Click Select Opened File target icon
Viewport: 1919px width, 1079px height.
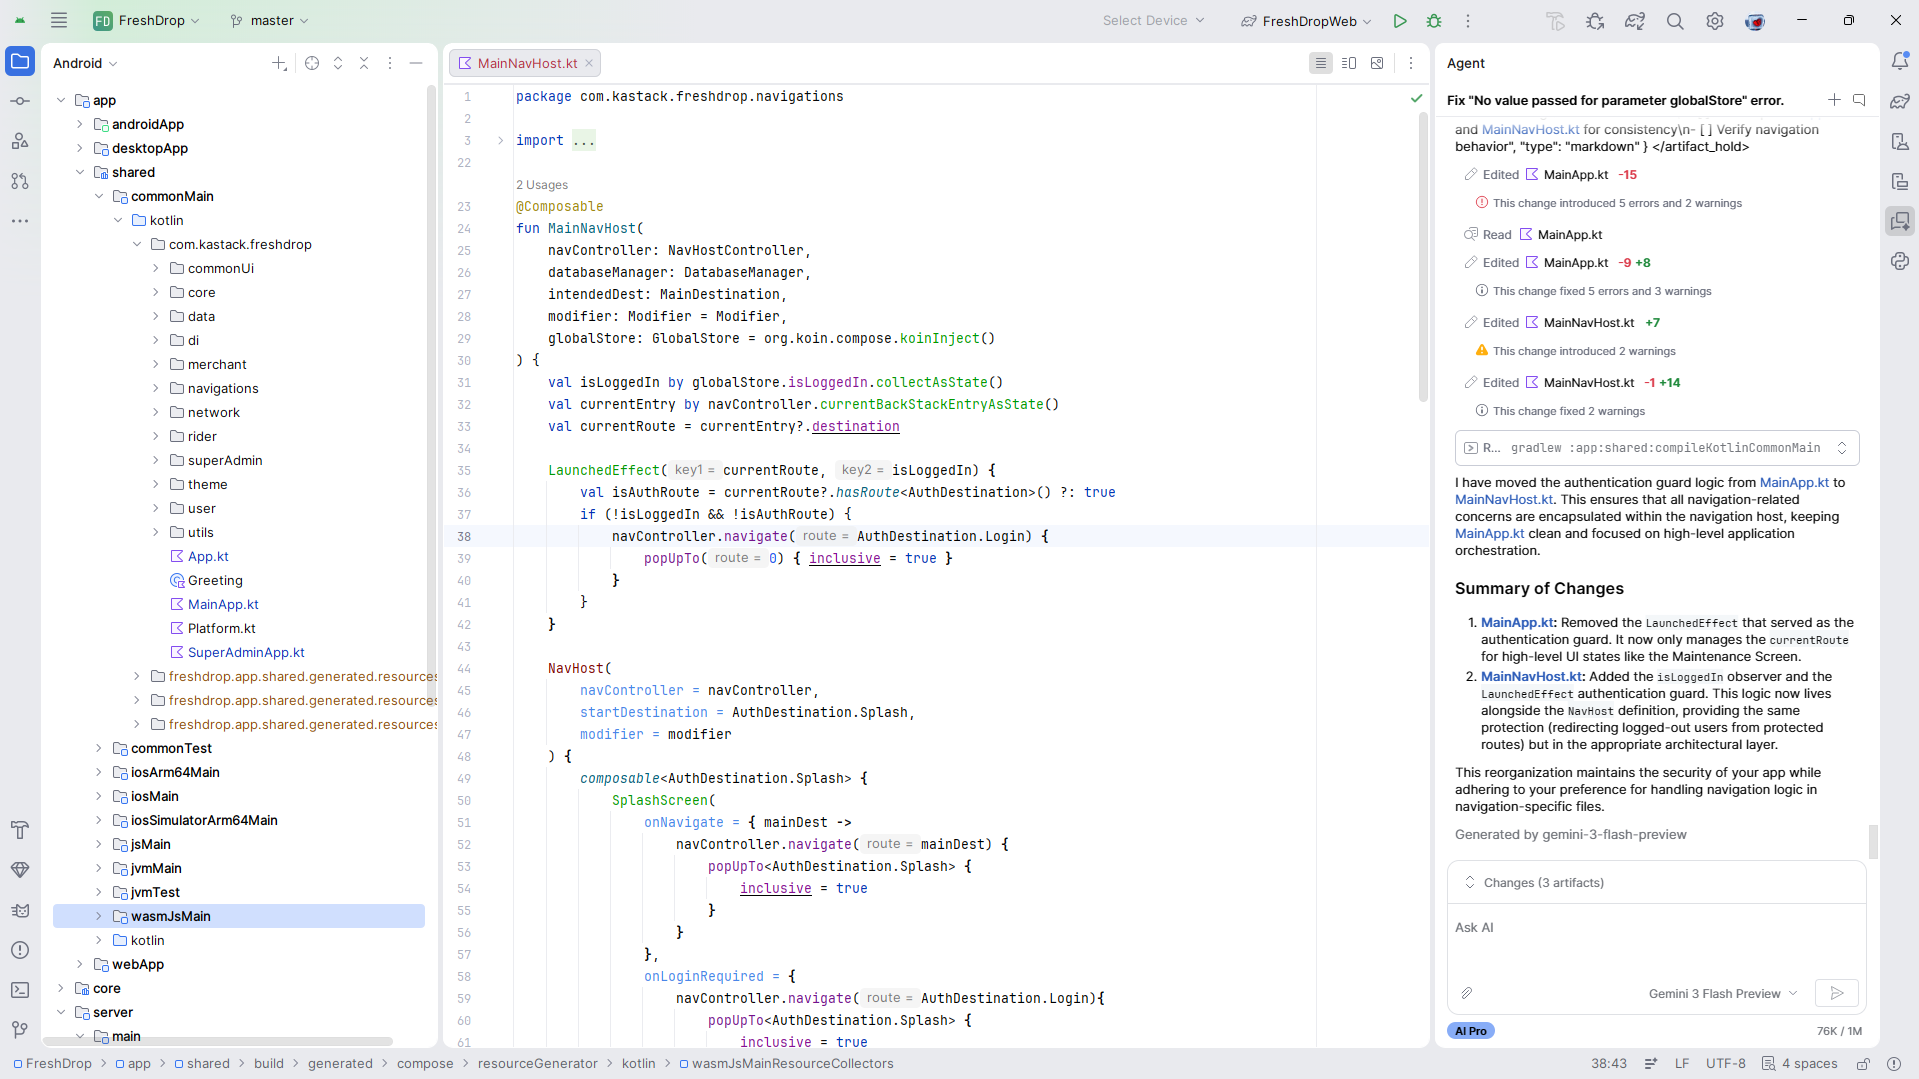pyautogui.click(x=312, y=63)
